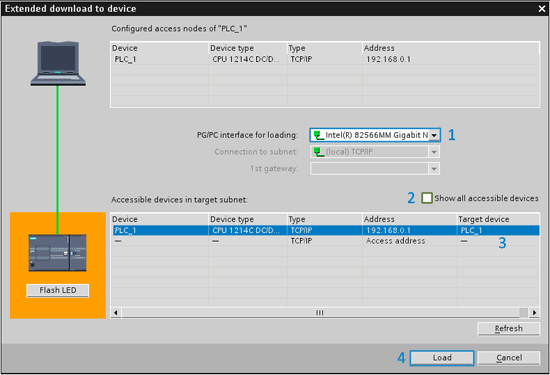The image size is (550, 375).
Task: Enable Show all accessible devices checkbox
Action: tap(427, 198)
